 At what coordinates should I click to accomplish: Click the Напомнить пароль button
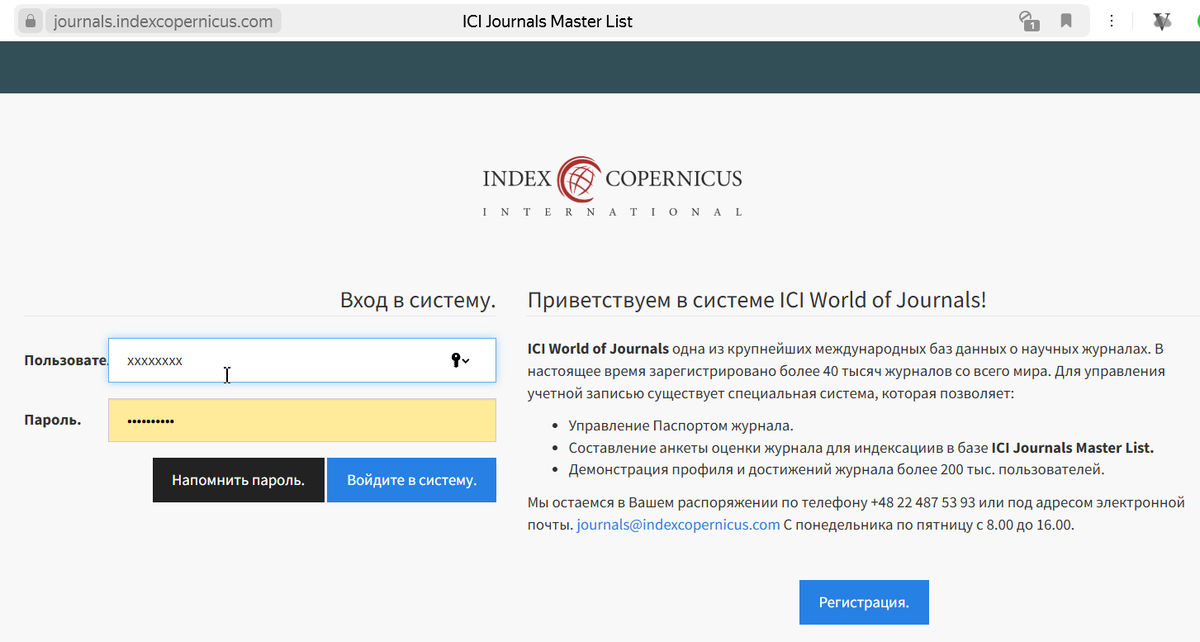pos(238,480)
